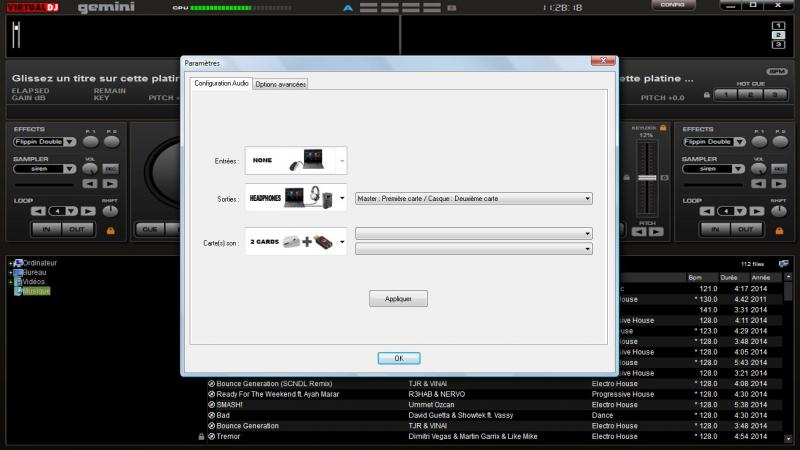Click the browser options icon beside 112 files

click(x=783, y=264)
